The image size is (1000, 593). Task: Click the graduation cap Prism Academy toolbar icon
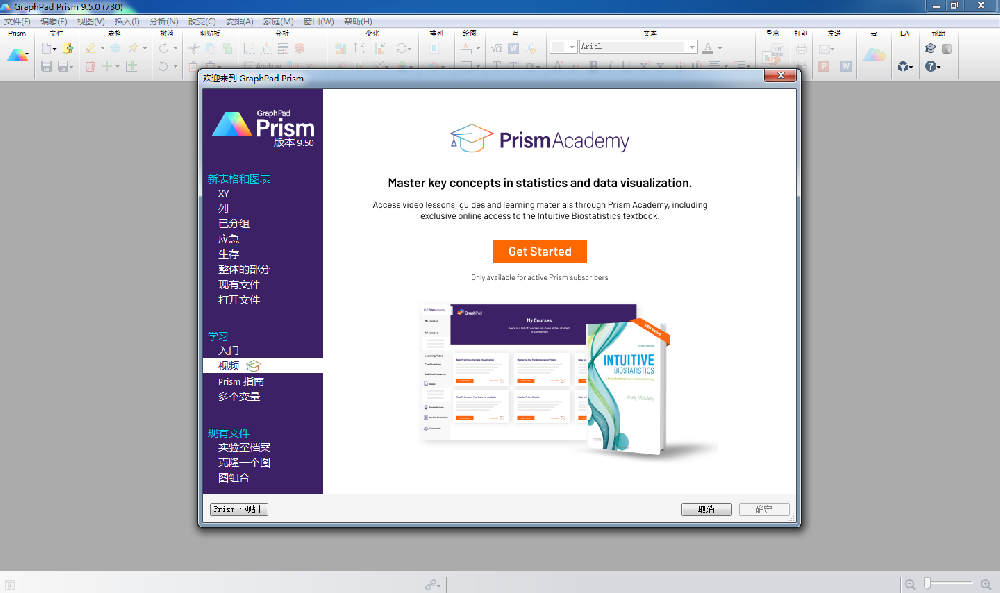coord(930,48)
